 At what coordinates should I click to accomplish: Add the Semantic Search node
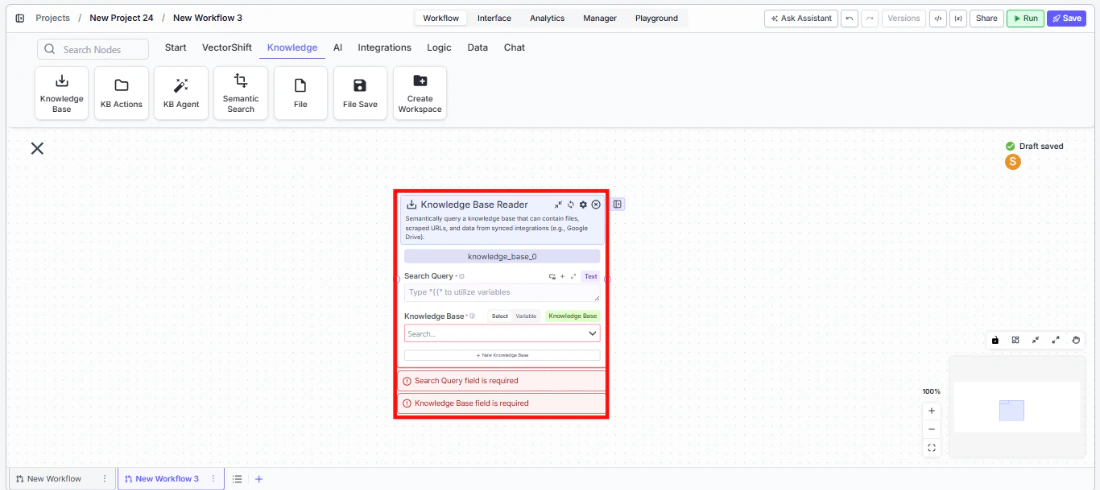[x=241, y=93]
